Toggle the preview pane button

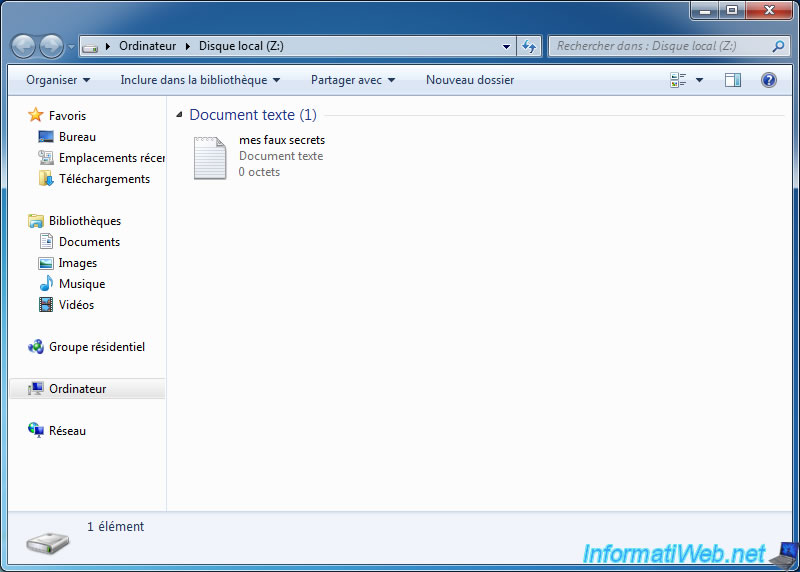tap(733, 80)
